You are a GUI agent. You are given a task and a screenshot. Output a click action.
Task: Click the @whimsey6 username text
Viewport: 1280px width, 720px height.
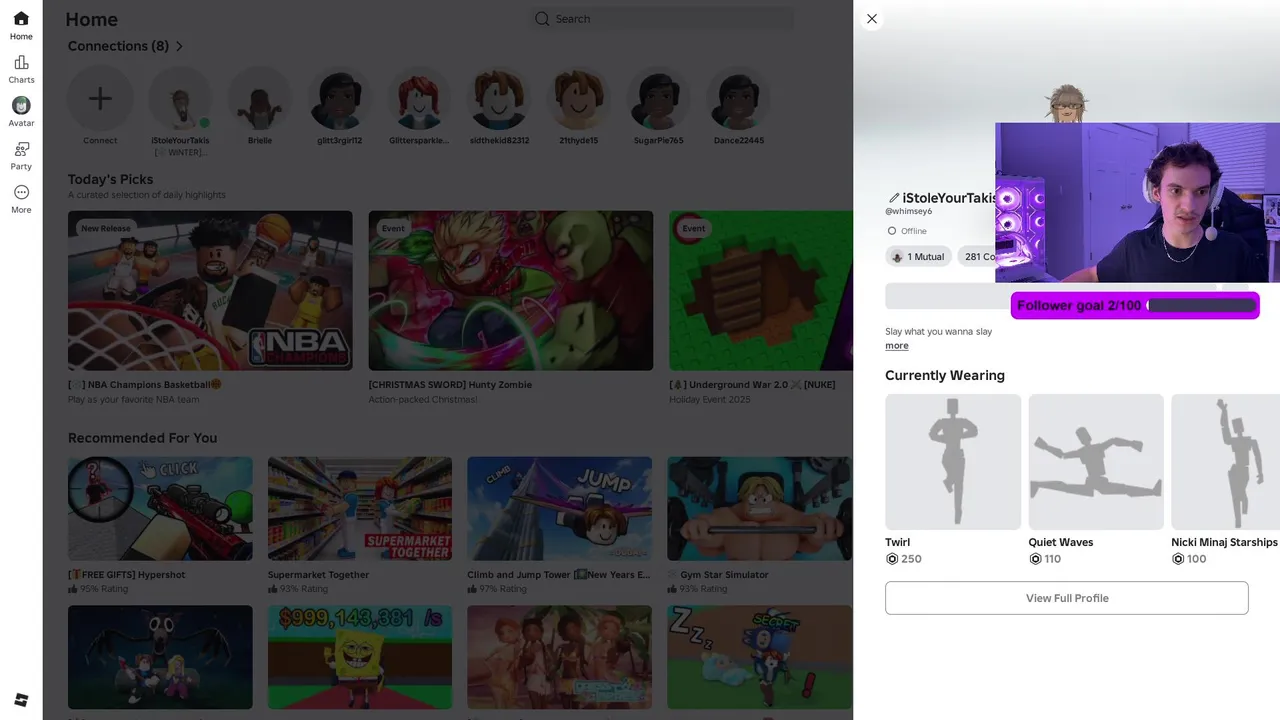[908, 212]
